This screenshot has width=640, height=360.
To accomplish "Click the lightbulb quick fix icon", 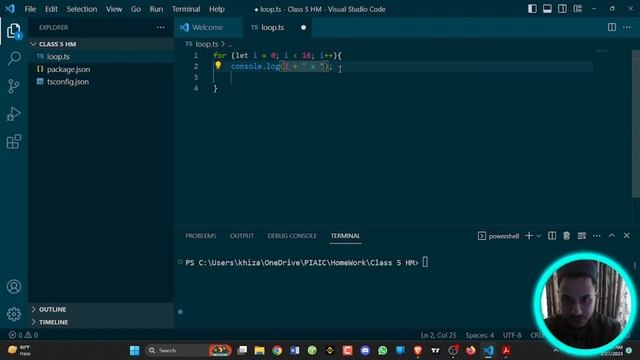I will coord(218,65).
